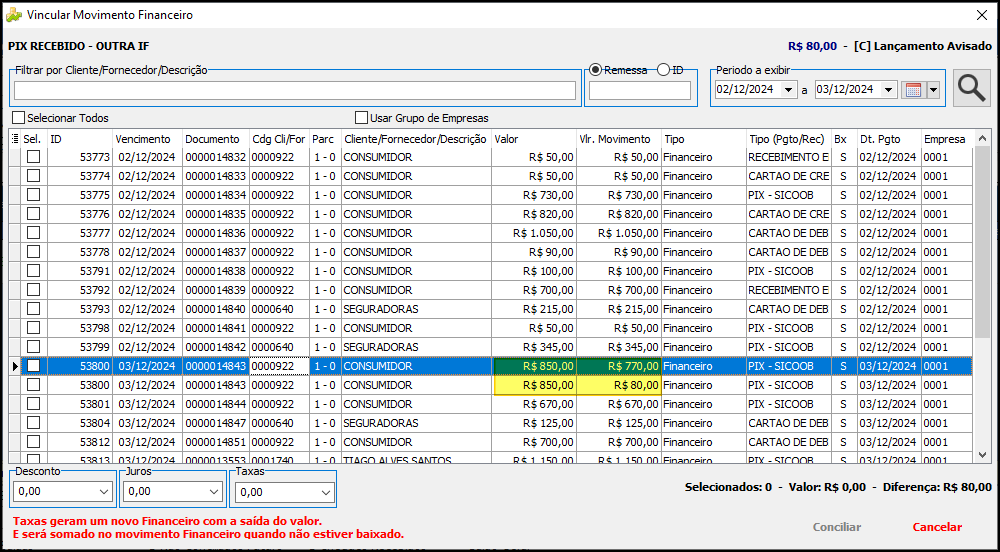Tick the checkbox for row ID 53793
The width and height of the screenshot is (1000, 552).
pos(33,309)
